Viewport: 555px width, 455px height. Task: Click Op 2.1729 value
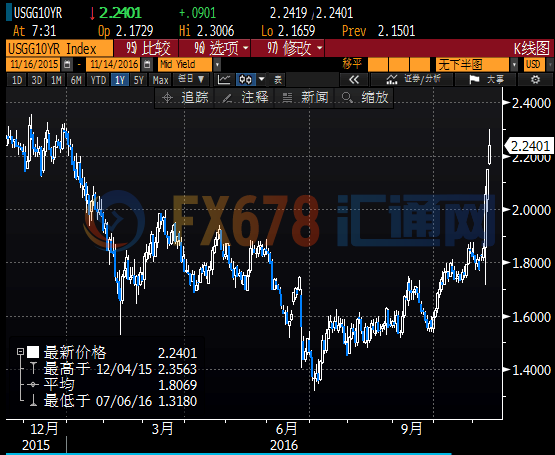135,31
